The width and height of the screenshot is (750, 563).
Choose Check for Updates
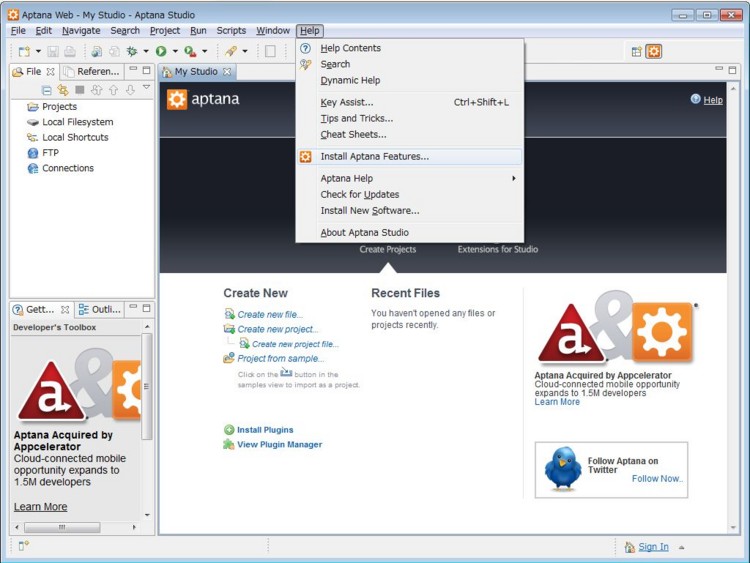pyautogui.click(x=410, y=194)
